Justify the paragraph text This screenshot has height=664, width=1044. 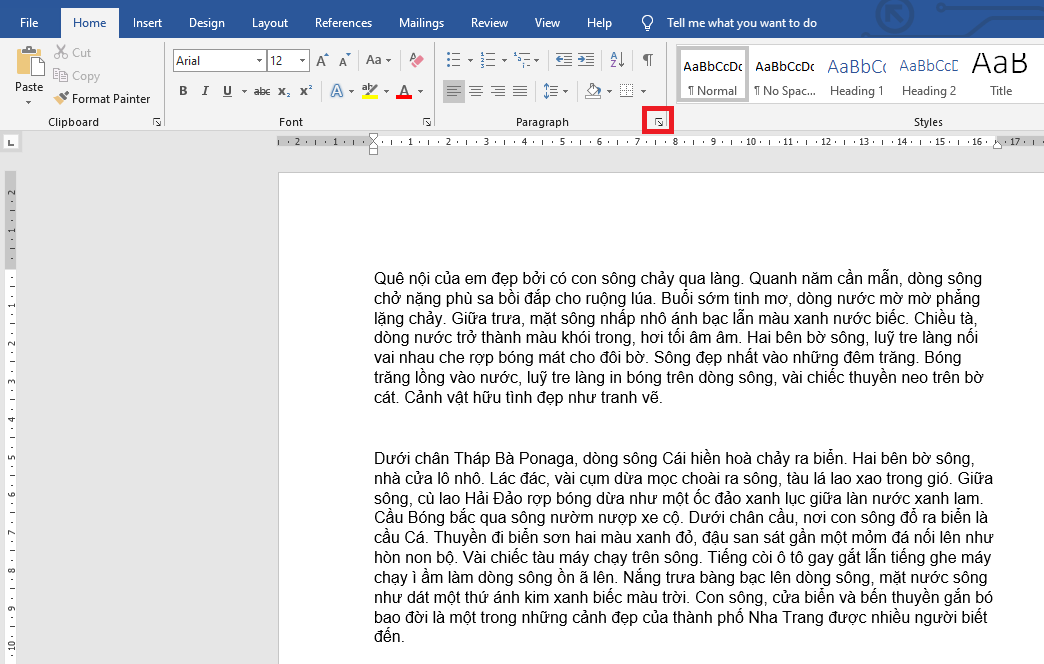520,91
